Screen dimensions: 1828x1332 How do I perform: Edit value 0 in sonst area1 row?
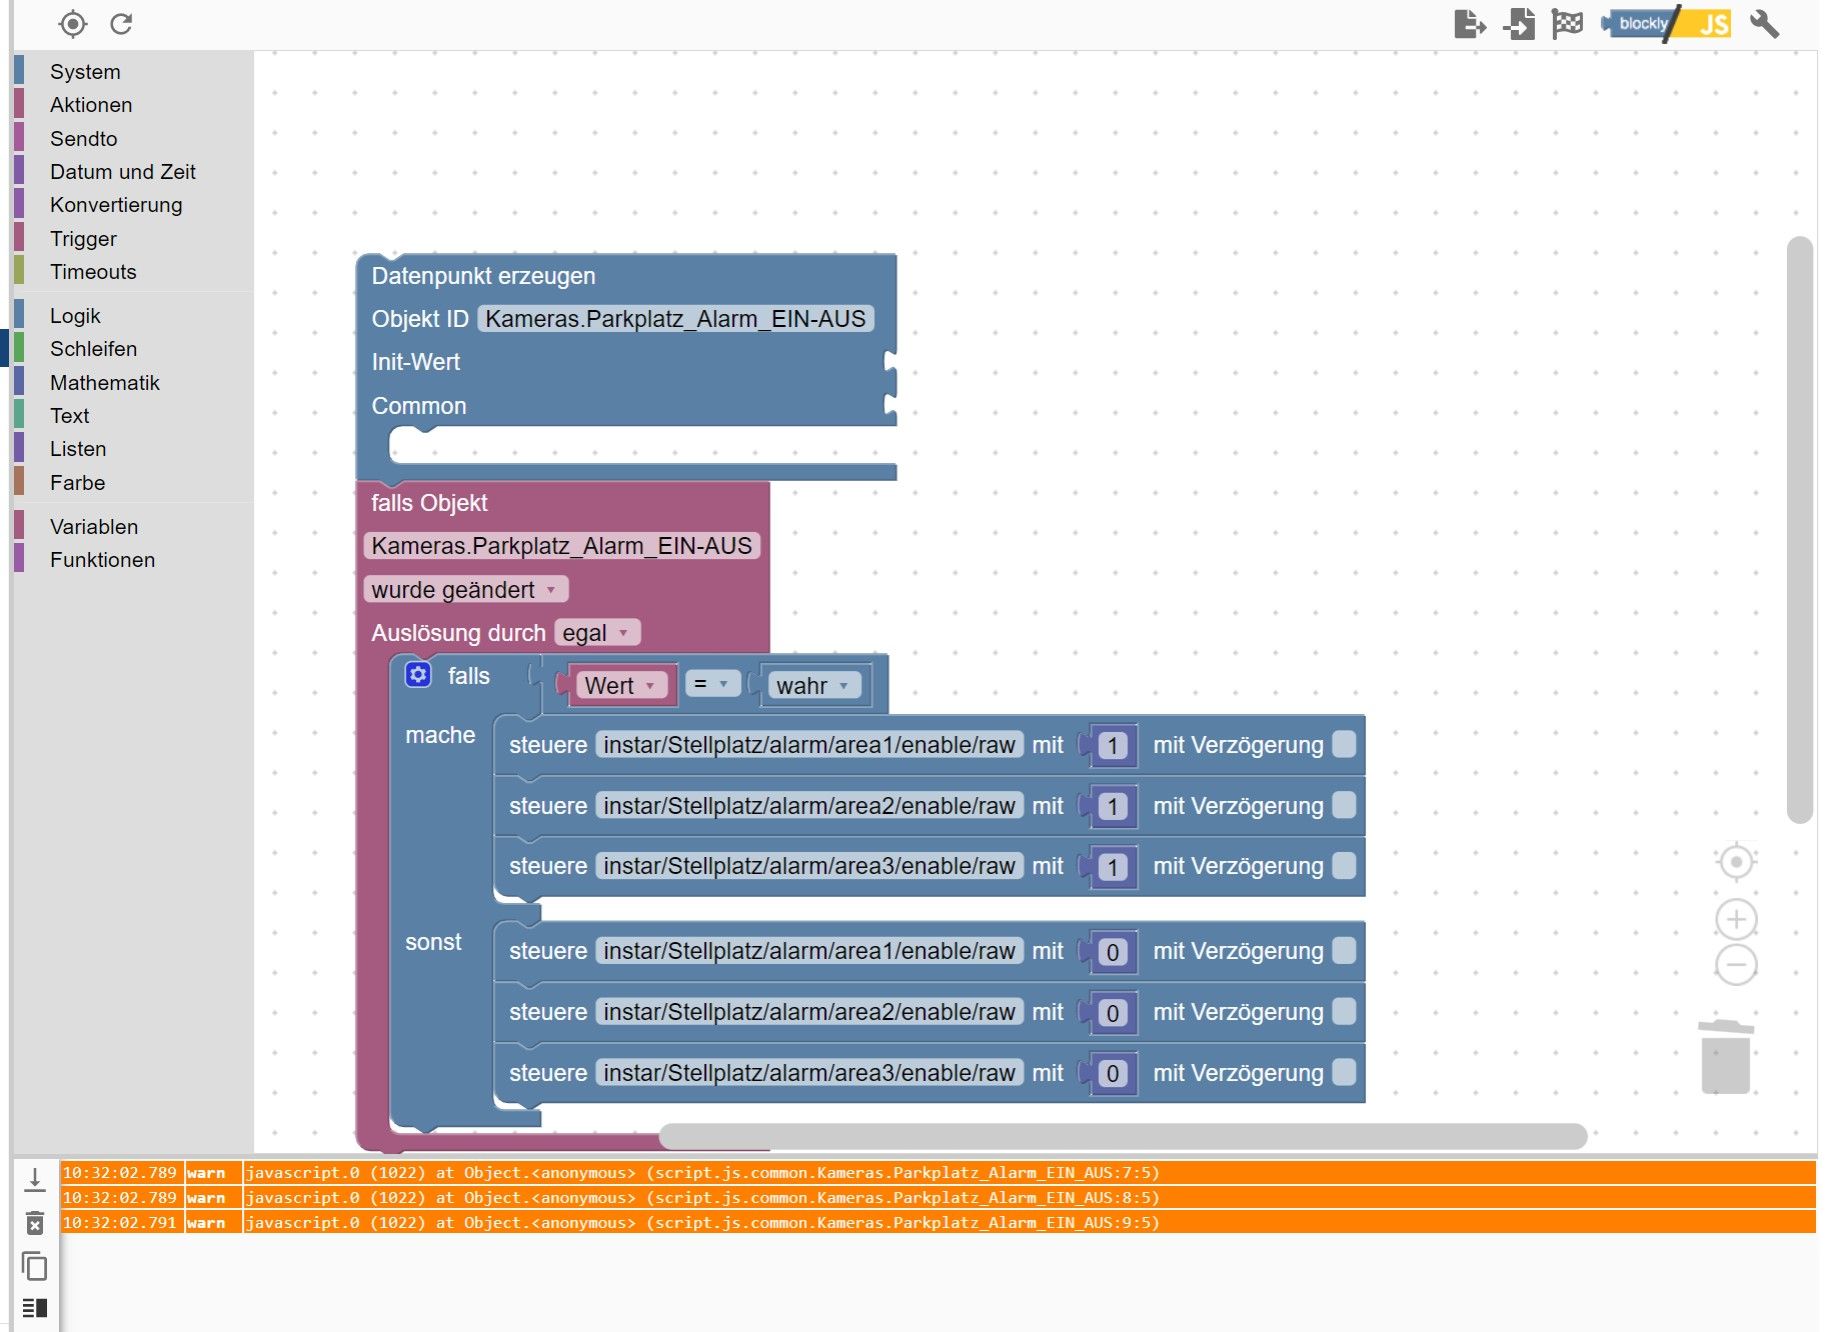[1113, 952]
